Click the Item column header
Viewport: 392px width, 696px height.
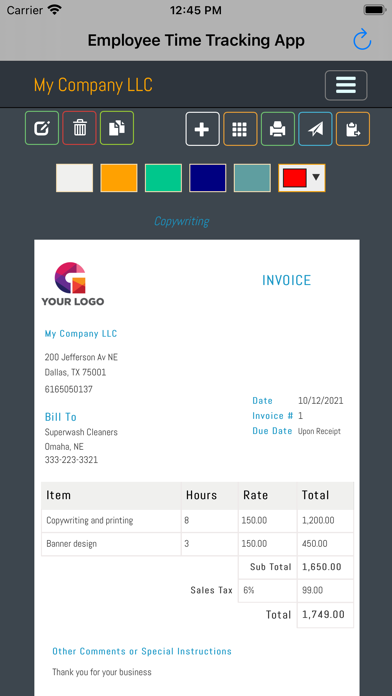click(111, 495)
